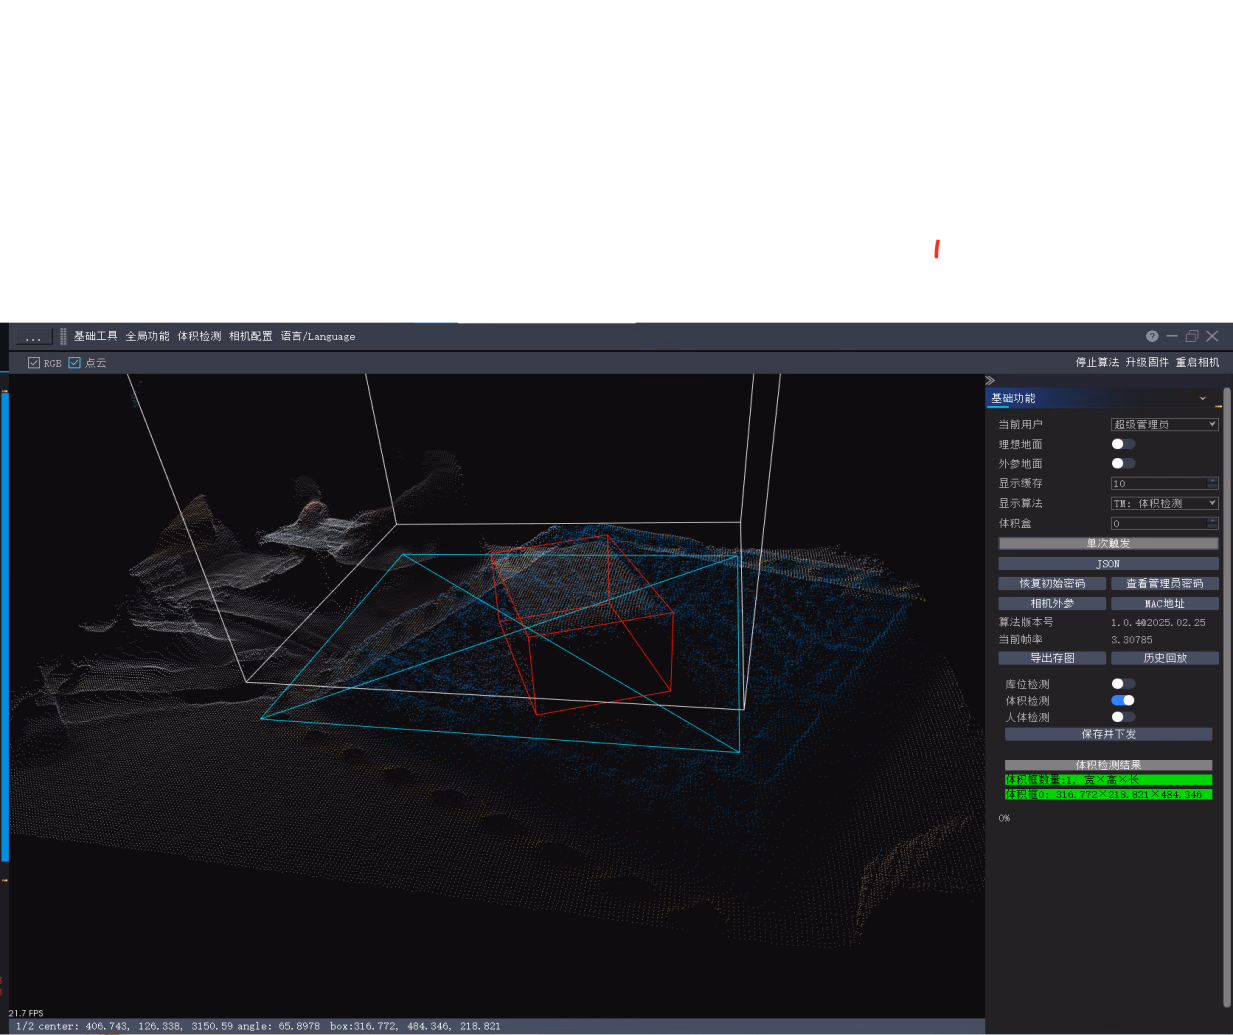The height and width of the screenshot is (1035, 1233).
Task: Disable the 体积检测 switch
Action: [1123, 700]
